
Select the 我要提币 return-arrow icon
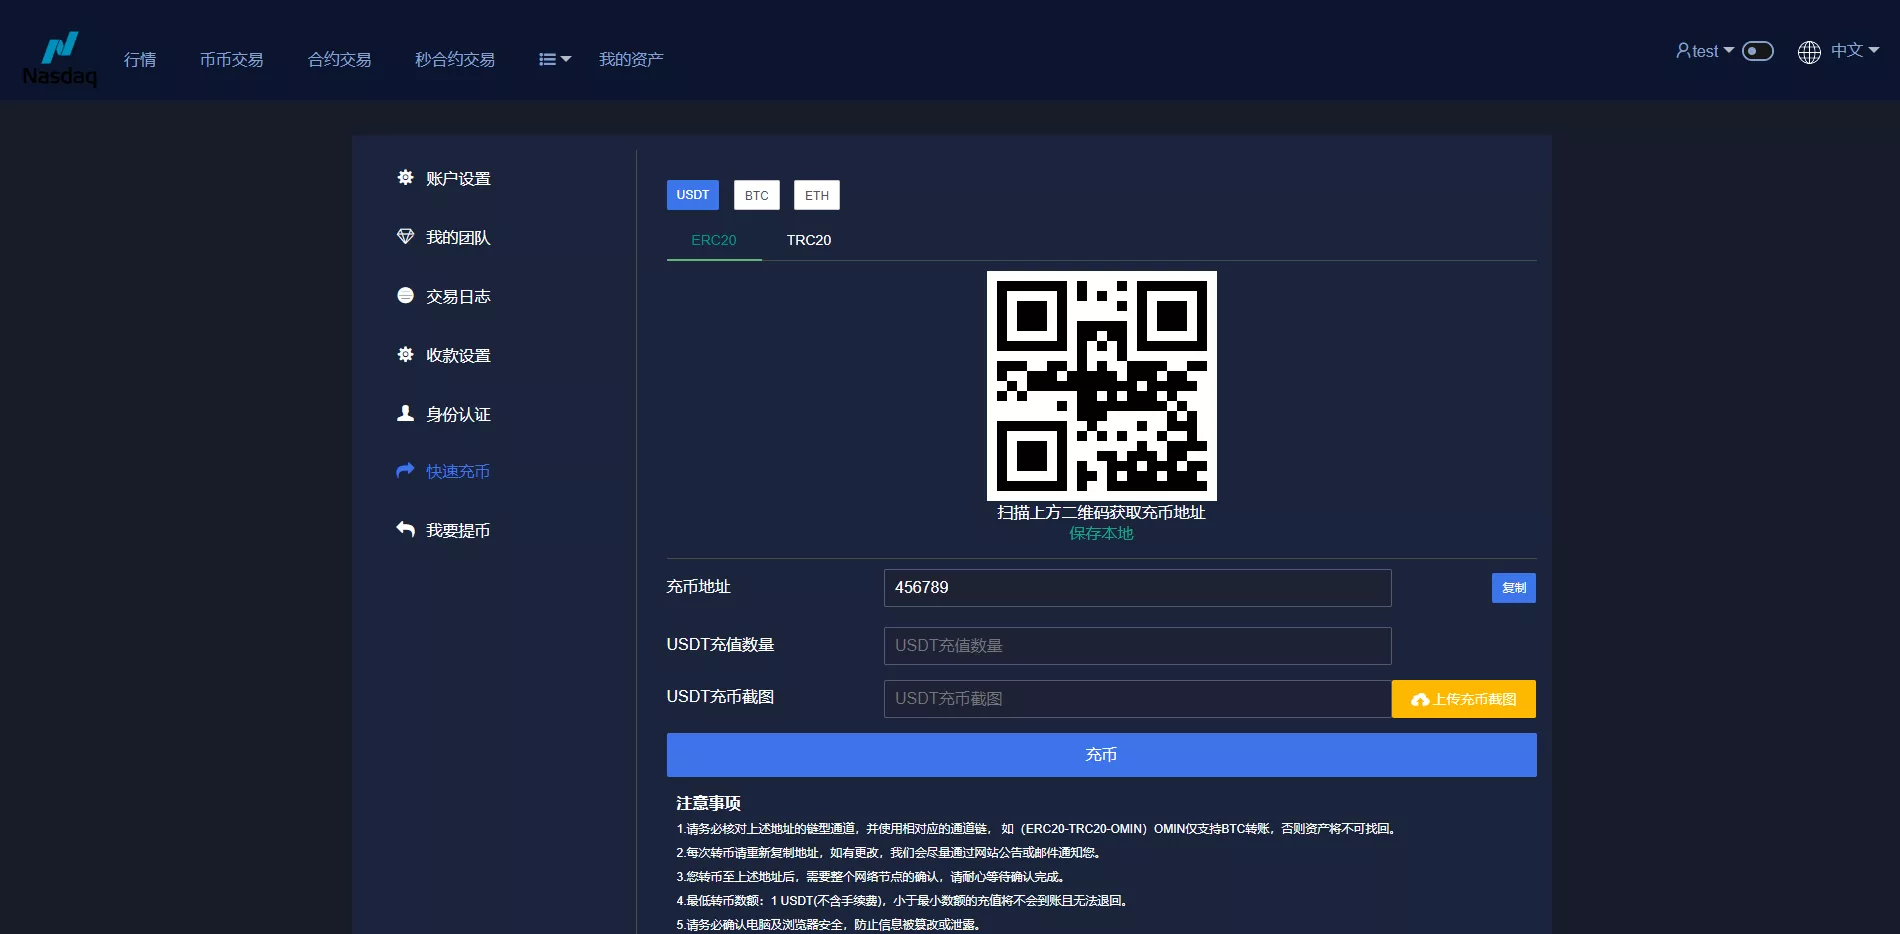pos(404,529)
